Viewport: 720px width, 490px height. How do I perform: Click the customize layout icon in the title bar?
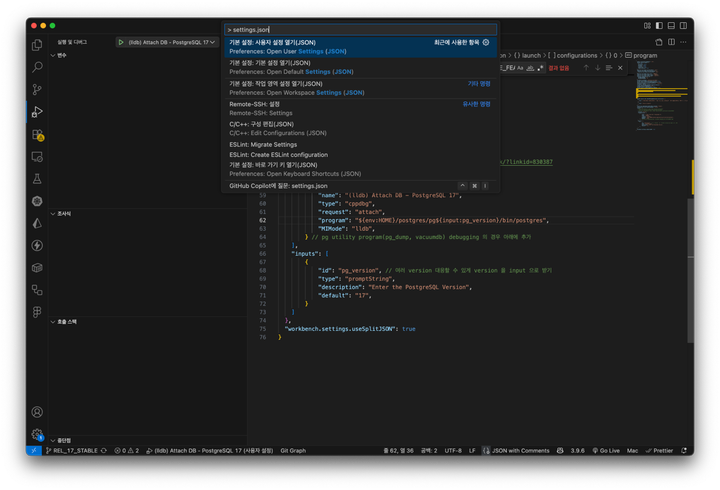click(647, 26)
